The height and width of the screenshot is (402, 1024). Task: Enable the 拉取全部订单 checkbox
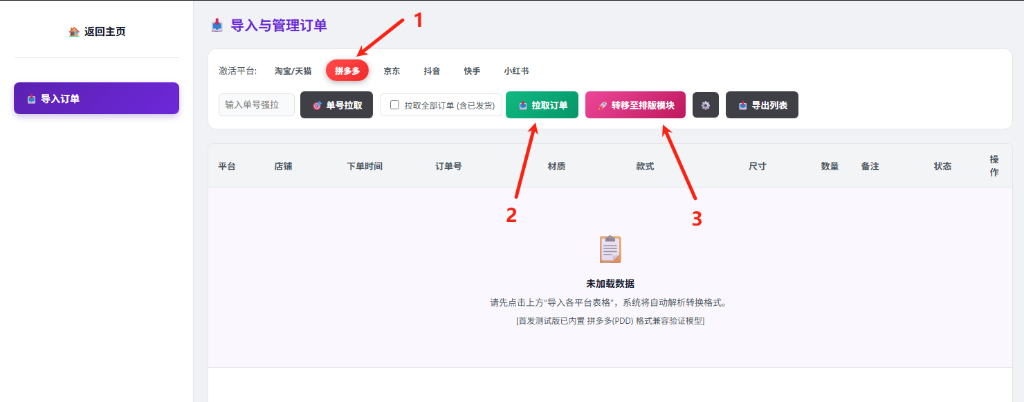click(394, 104)
